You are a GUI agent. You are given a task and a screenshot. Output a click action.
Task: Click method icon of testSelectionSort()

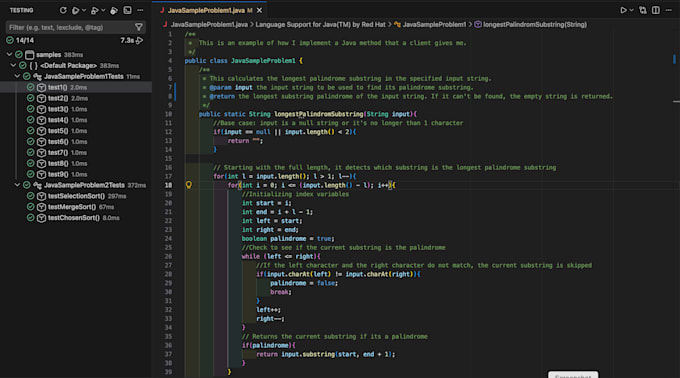point(41,196)
